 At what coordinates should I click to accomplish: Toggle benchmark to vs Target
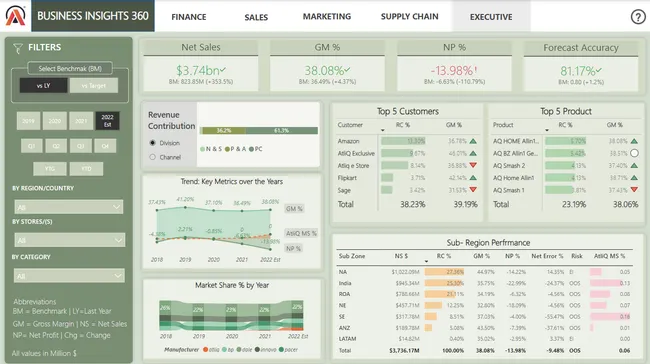(x=94, y=86)
